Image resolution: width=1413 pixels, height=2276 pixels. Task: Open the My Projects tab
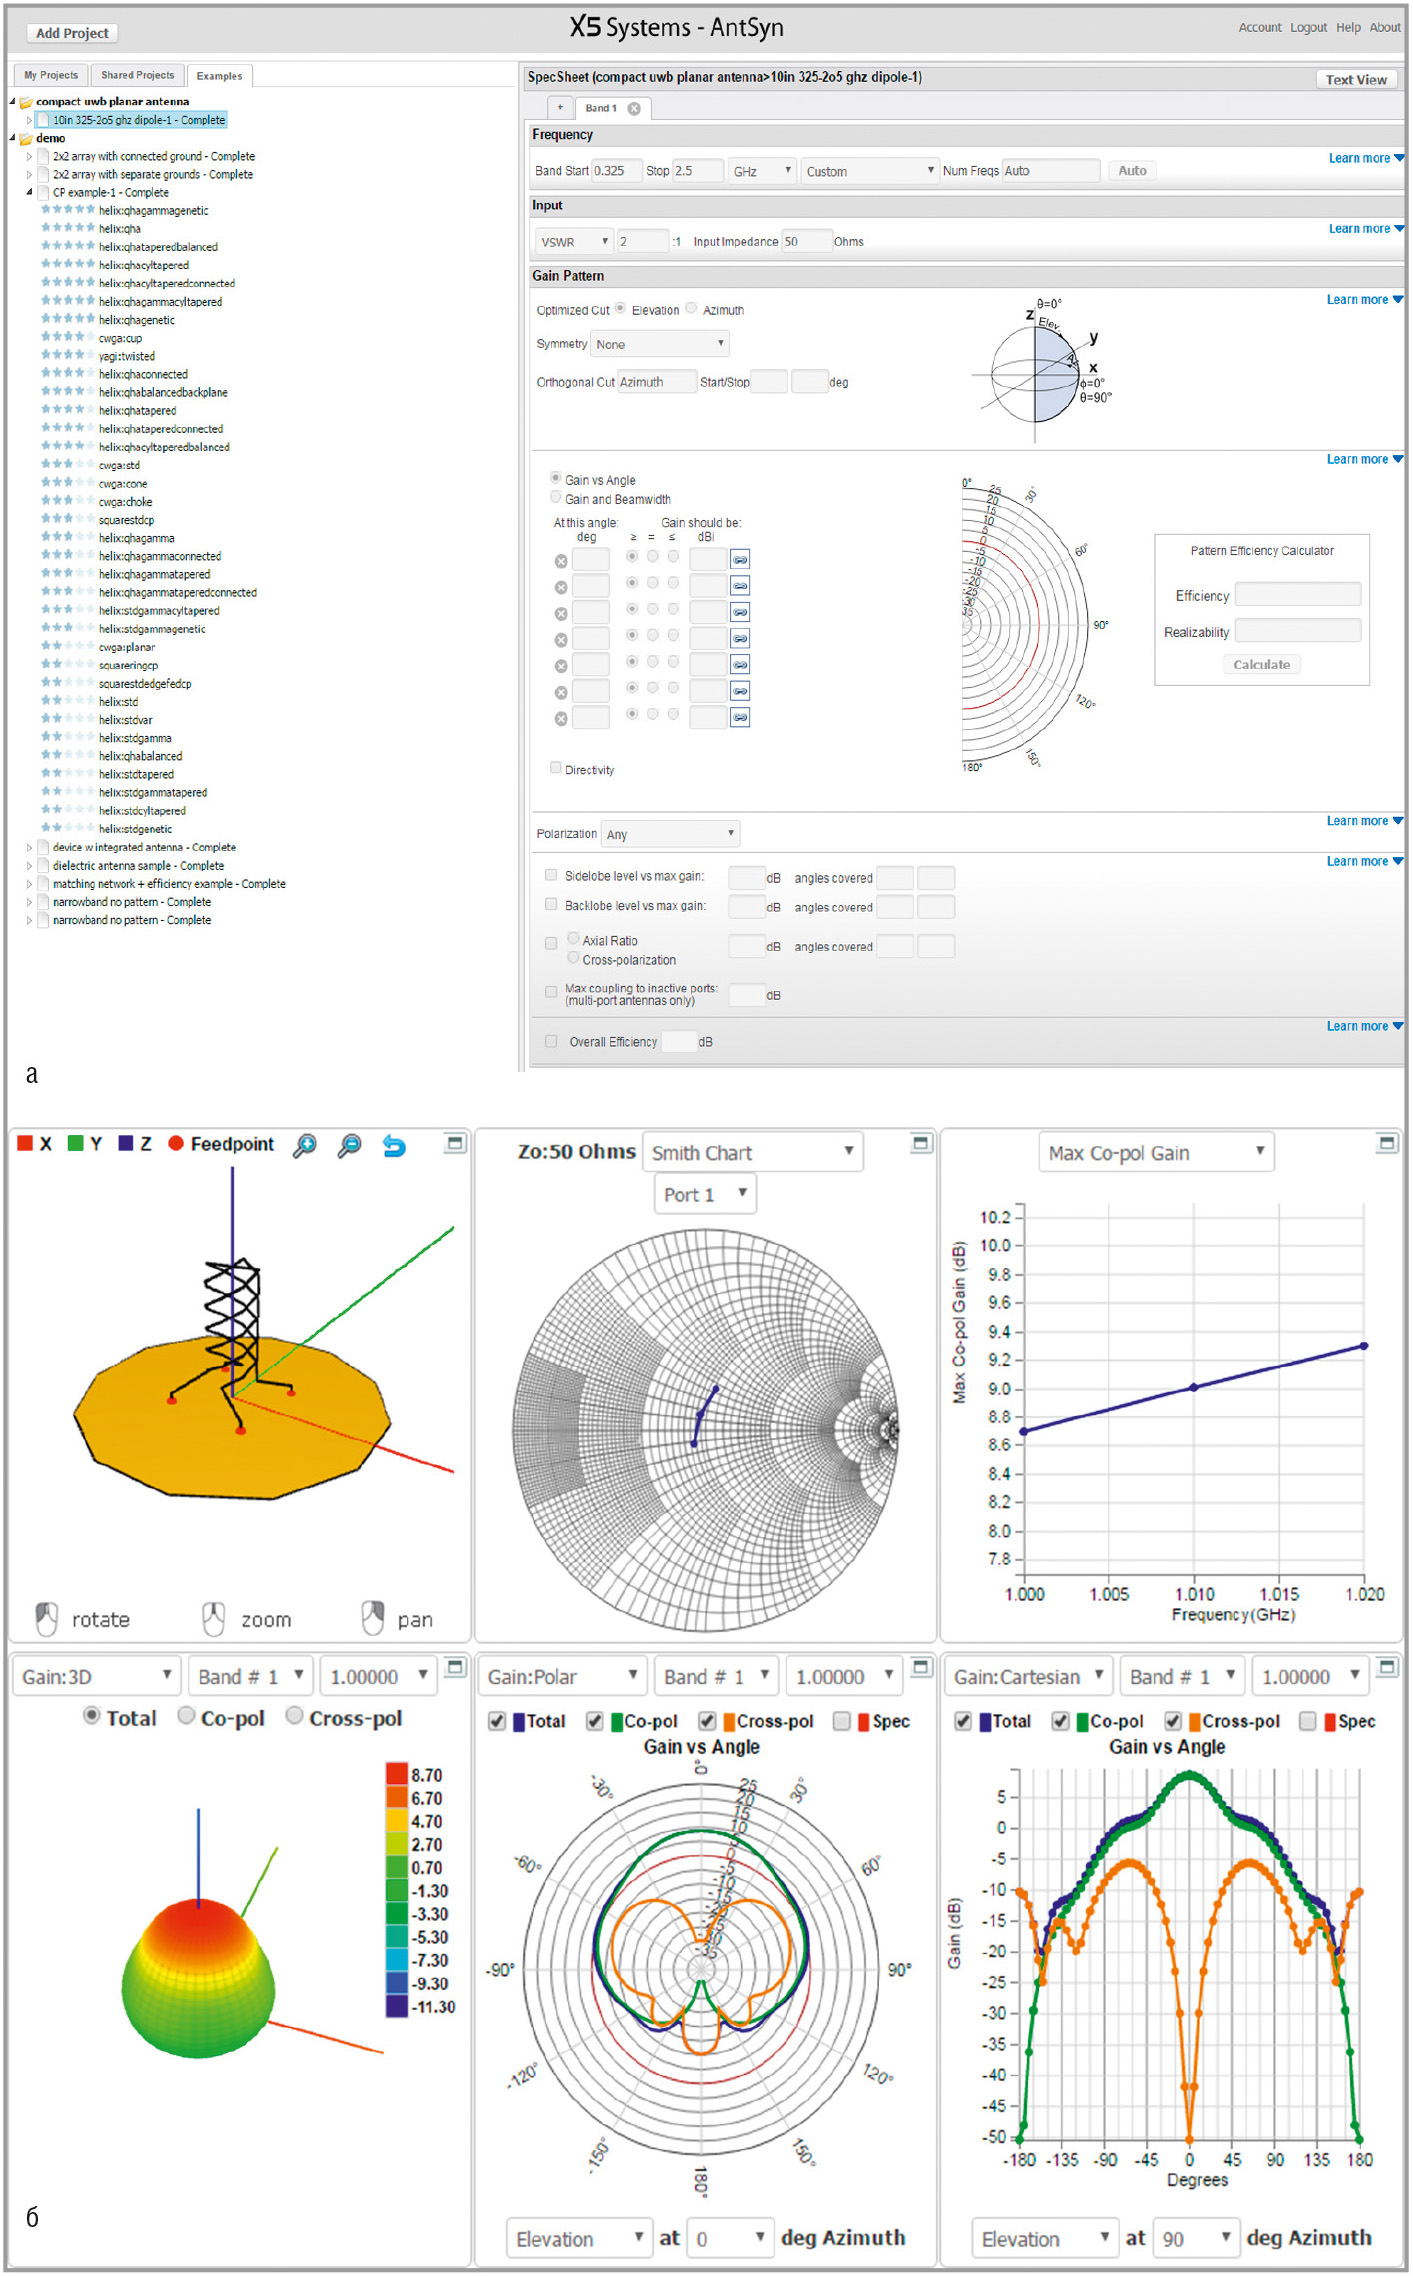pos(51,76)
